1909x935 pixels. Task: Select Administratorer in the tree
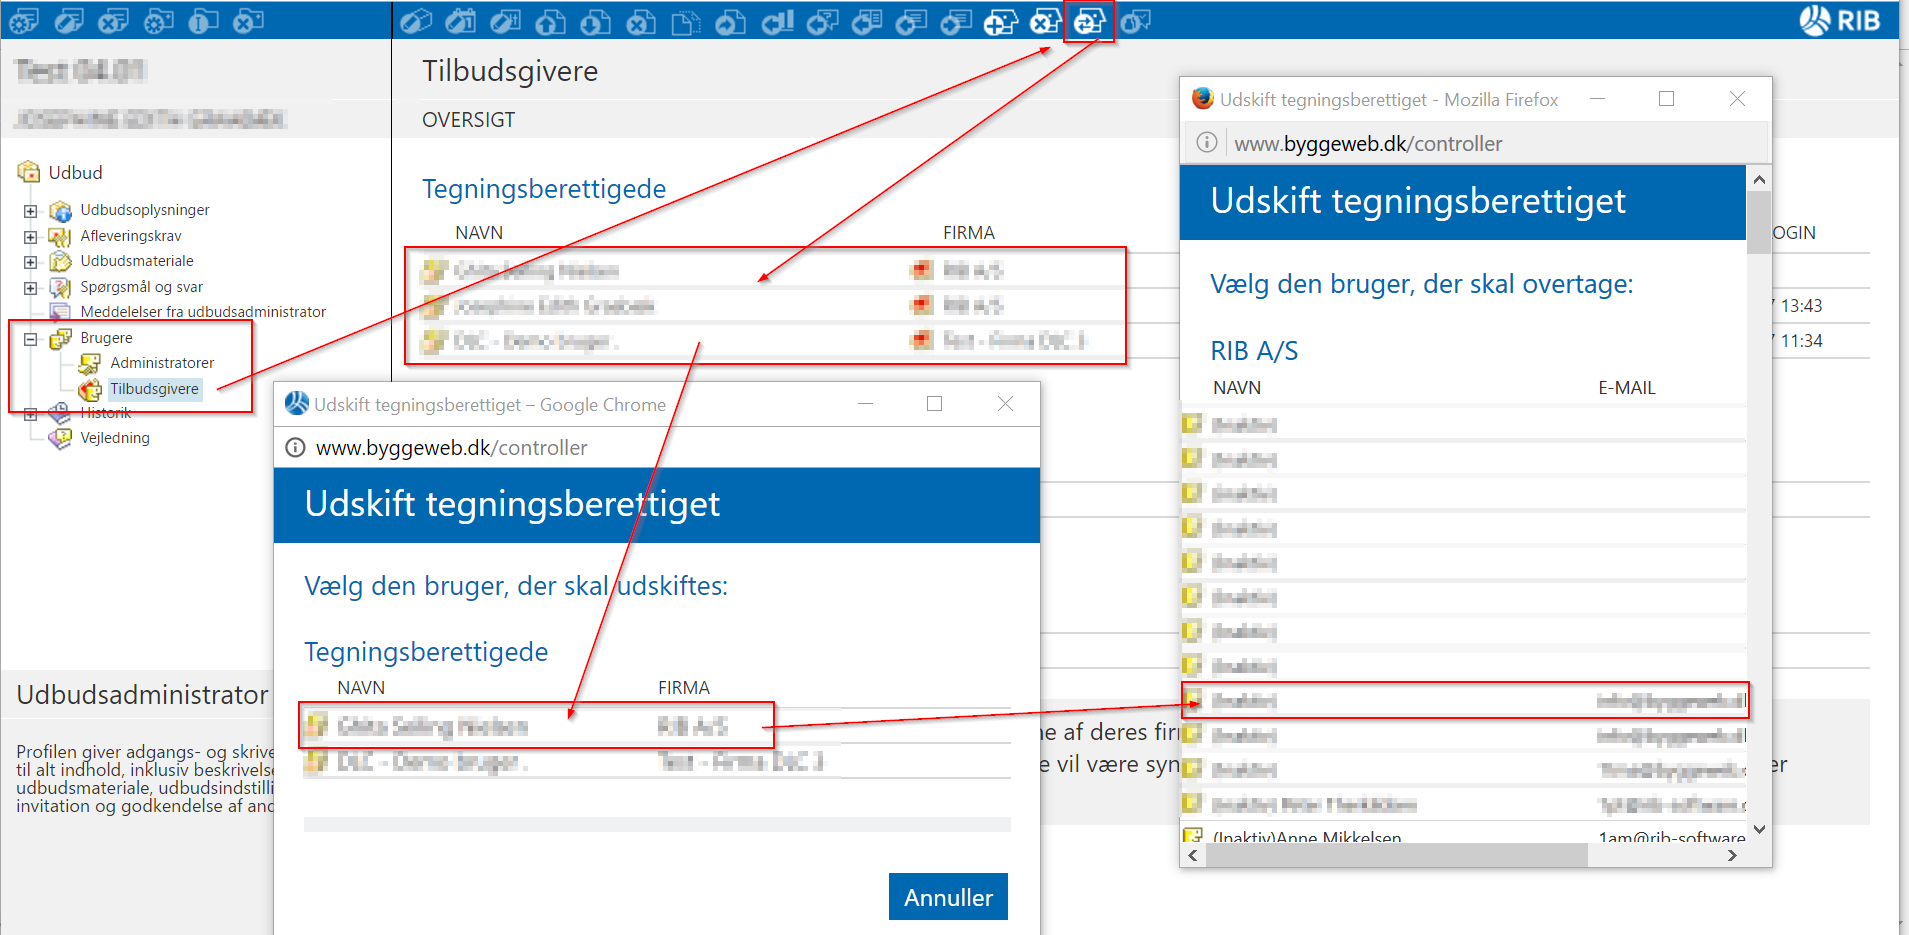coord(162,363)
